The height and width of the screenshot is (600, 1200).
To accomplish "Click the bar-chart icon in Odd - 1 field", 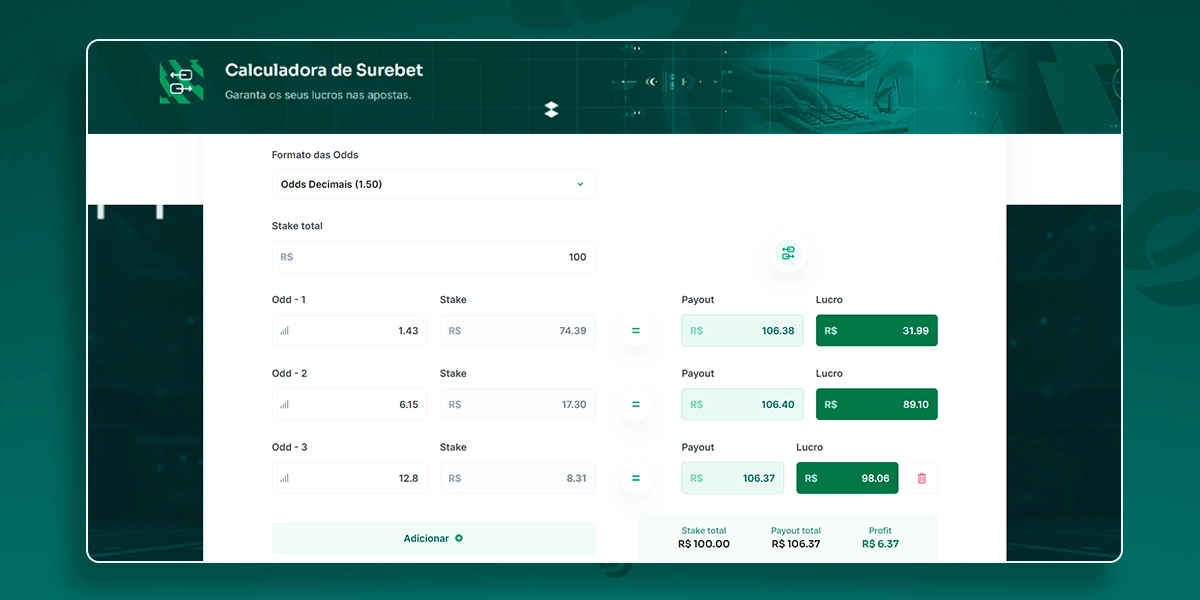I will 284,330.
